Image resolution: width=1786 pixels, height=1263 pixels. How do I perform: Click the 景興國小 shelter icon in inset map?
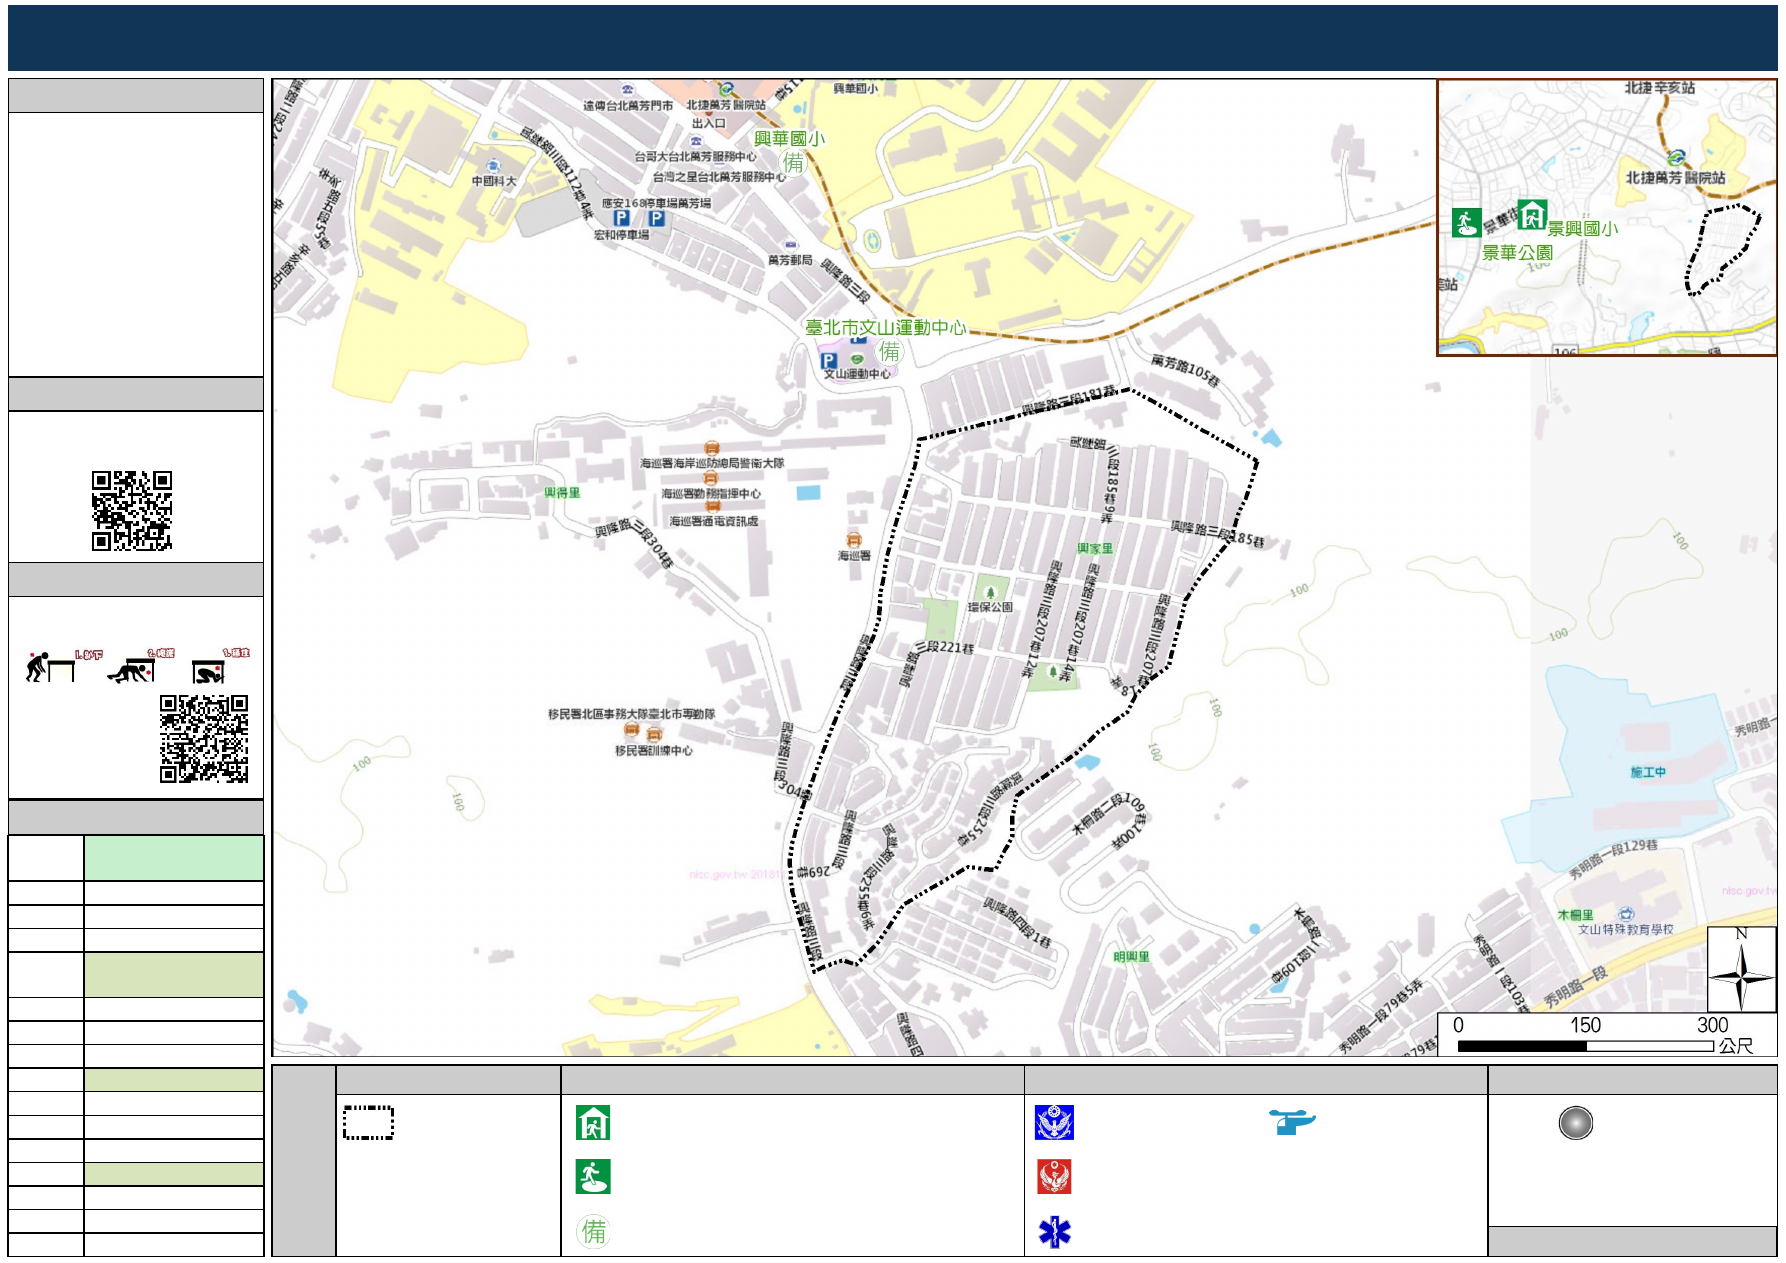coord(1531,214)
